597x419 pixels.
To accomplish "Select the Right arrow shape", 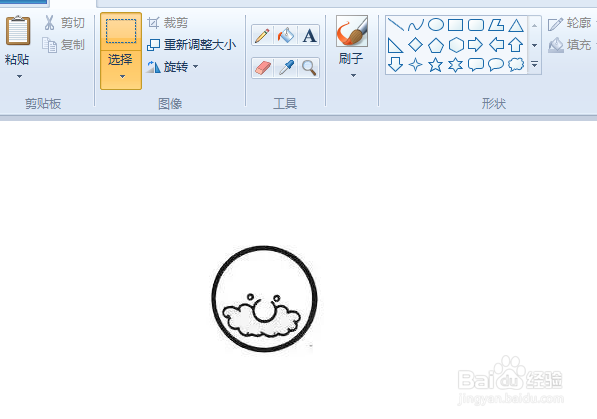I will tap(475, 45).
